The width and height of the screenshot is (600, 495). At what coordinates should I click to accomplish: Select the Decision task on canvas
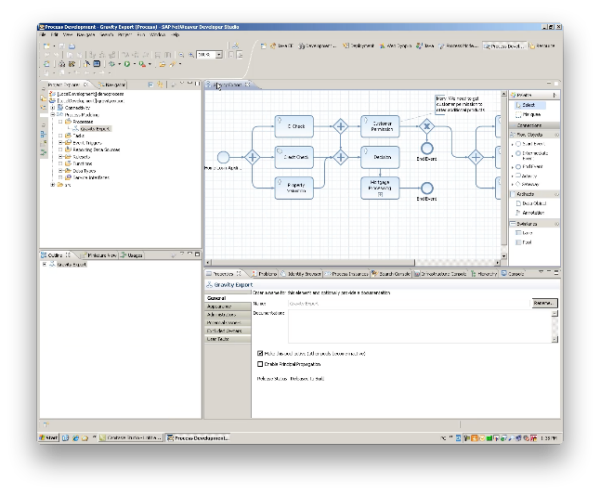click(380, 157)
